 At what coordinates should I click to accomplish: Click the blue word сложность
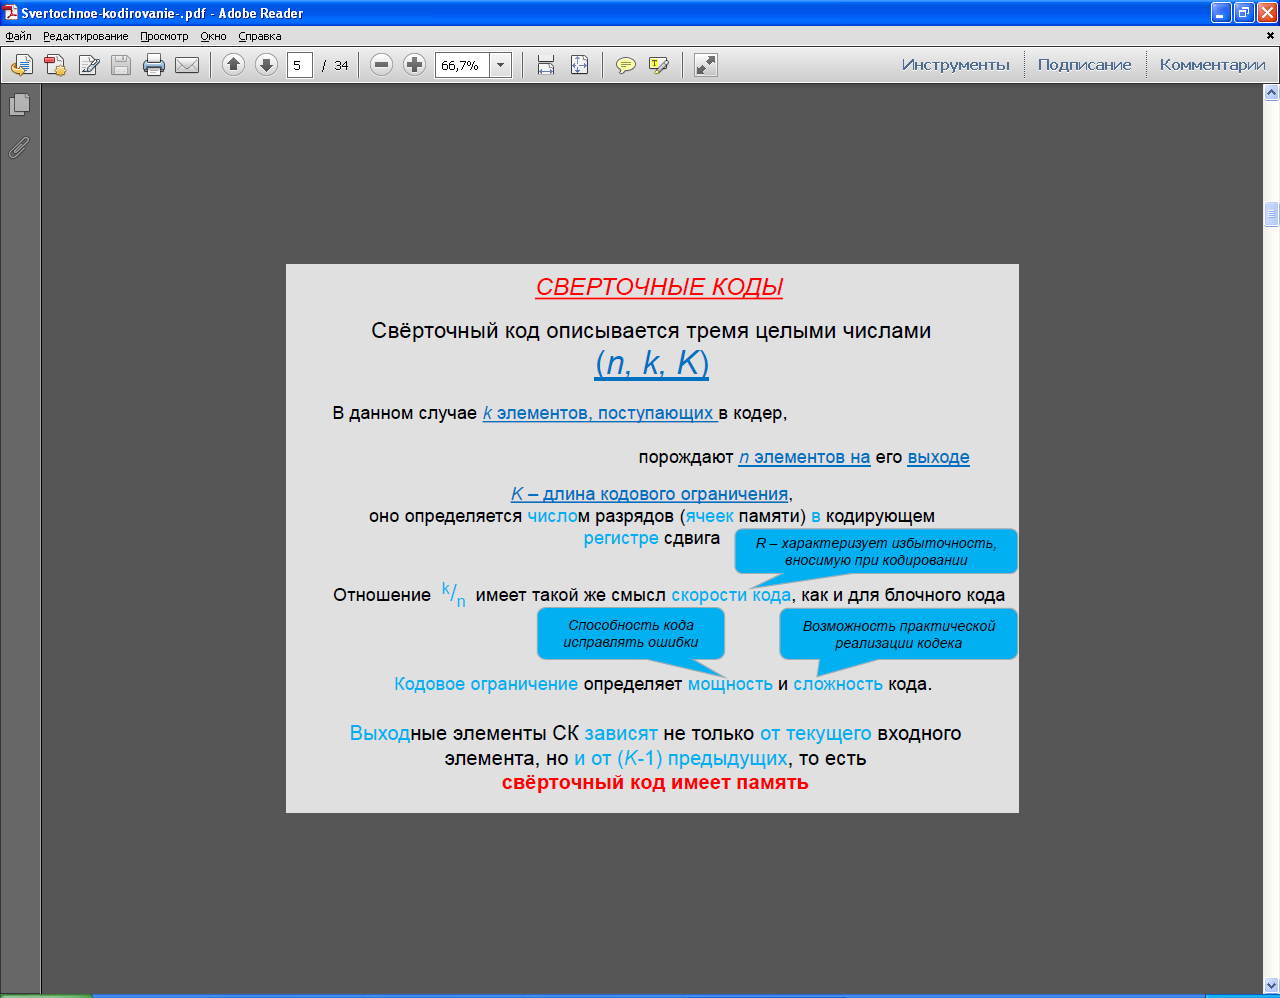pos(838,684)
